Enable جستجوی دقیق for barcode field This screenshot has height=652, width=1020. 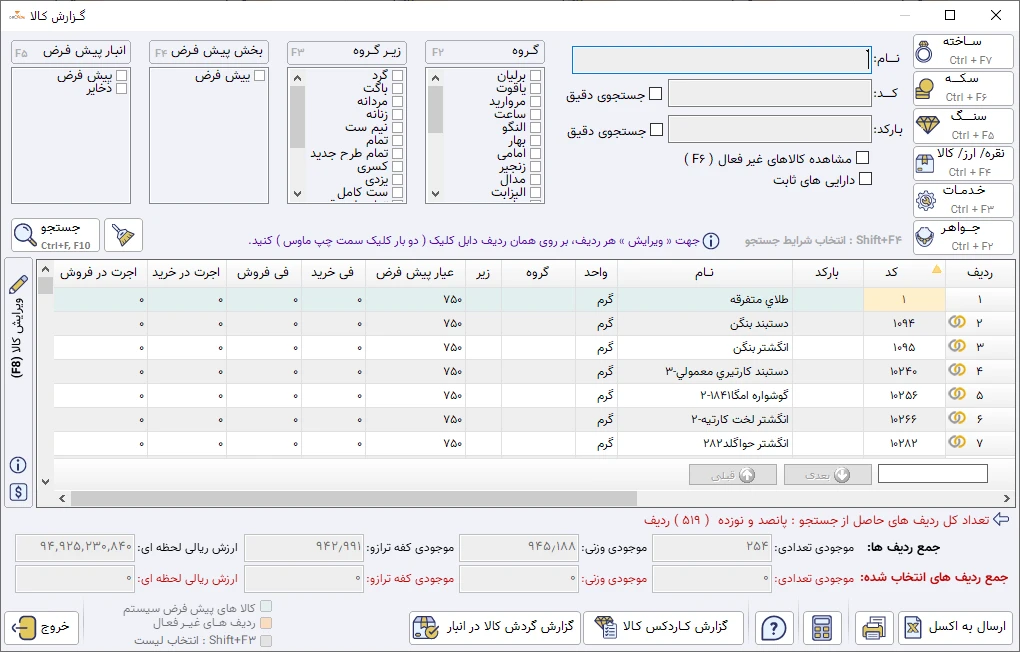[656, 130]
